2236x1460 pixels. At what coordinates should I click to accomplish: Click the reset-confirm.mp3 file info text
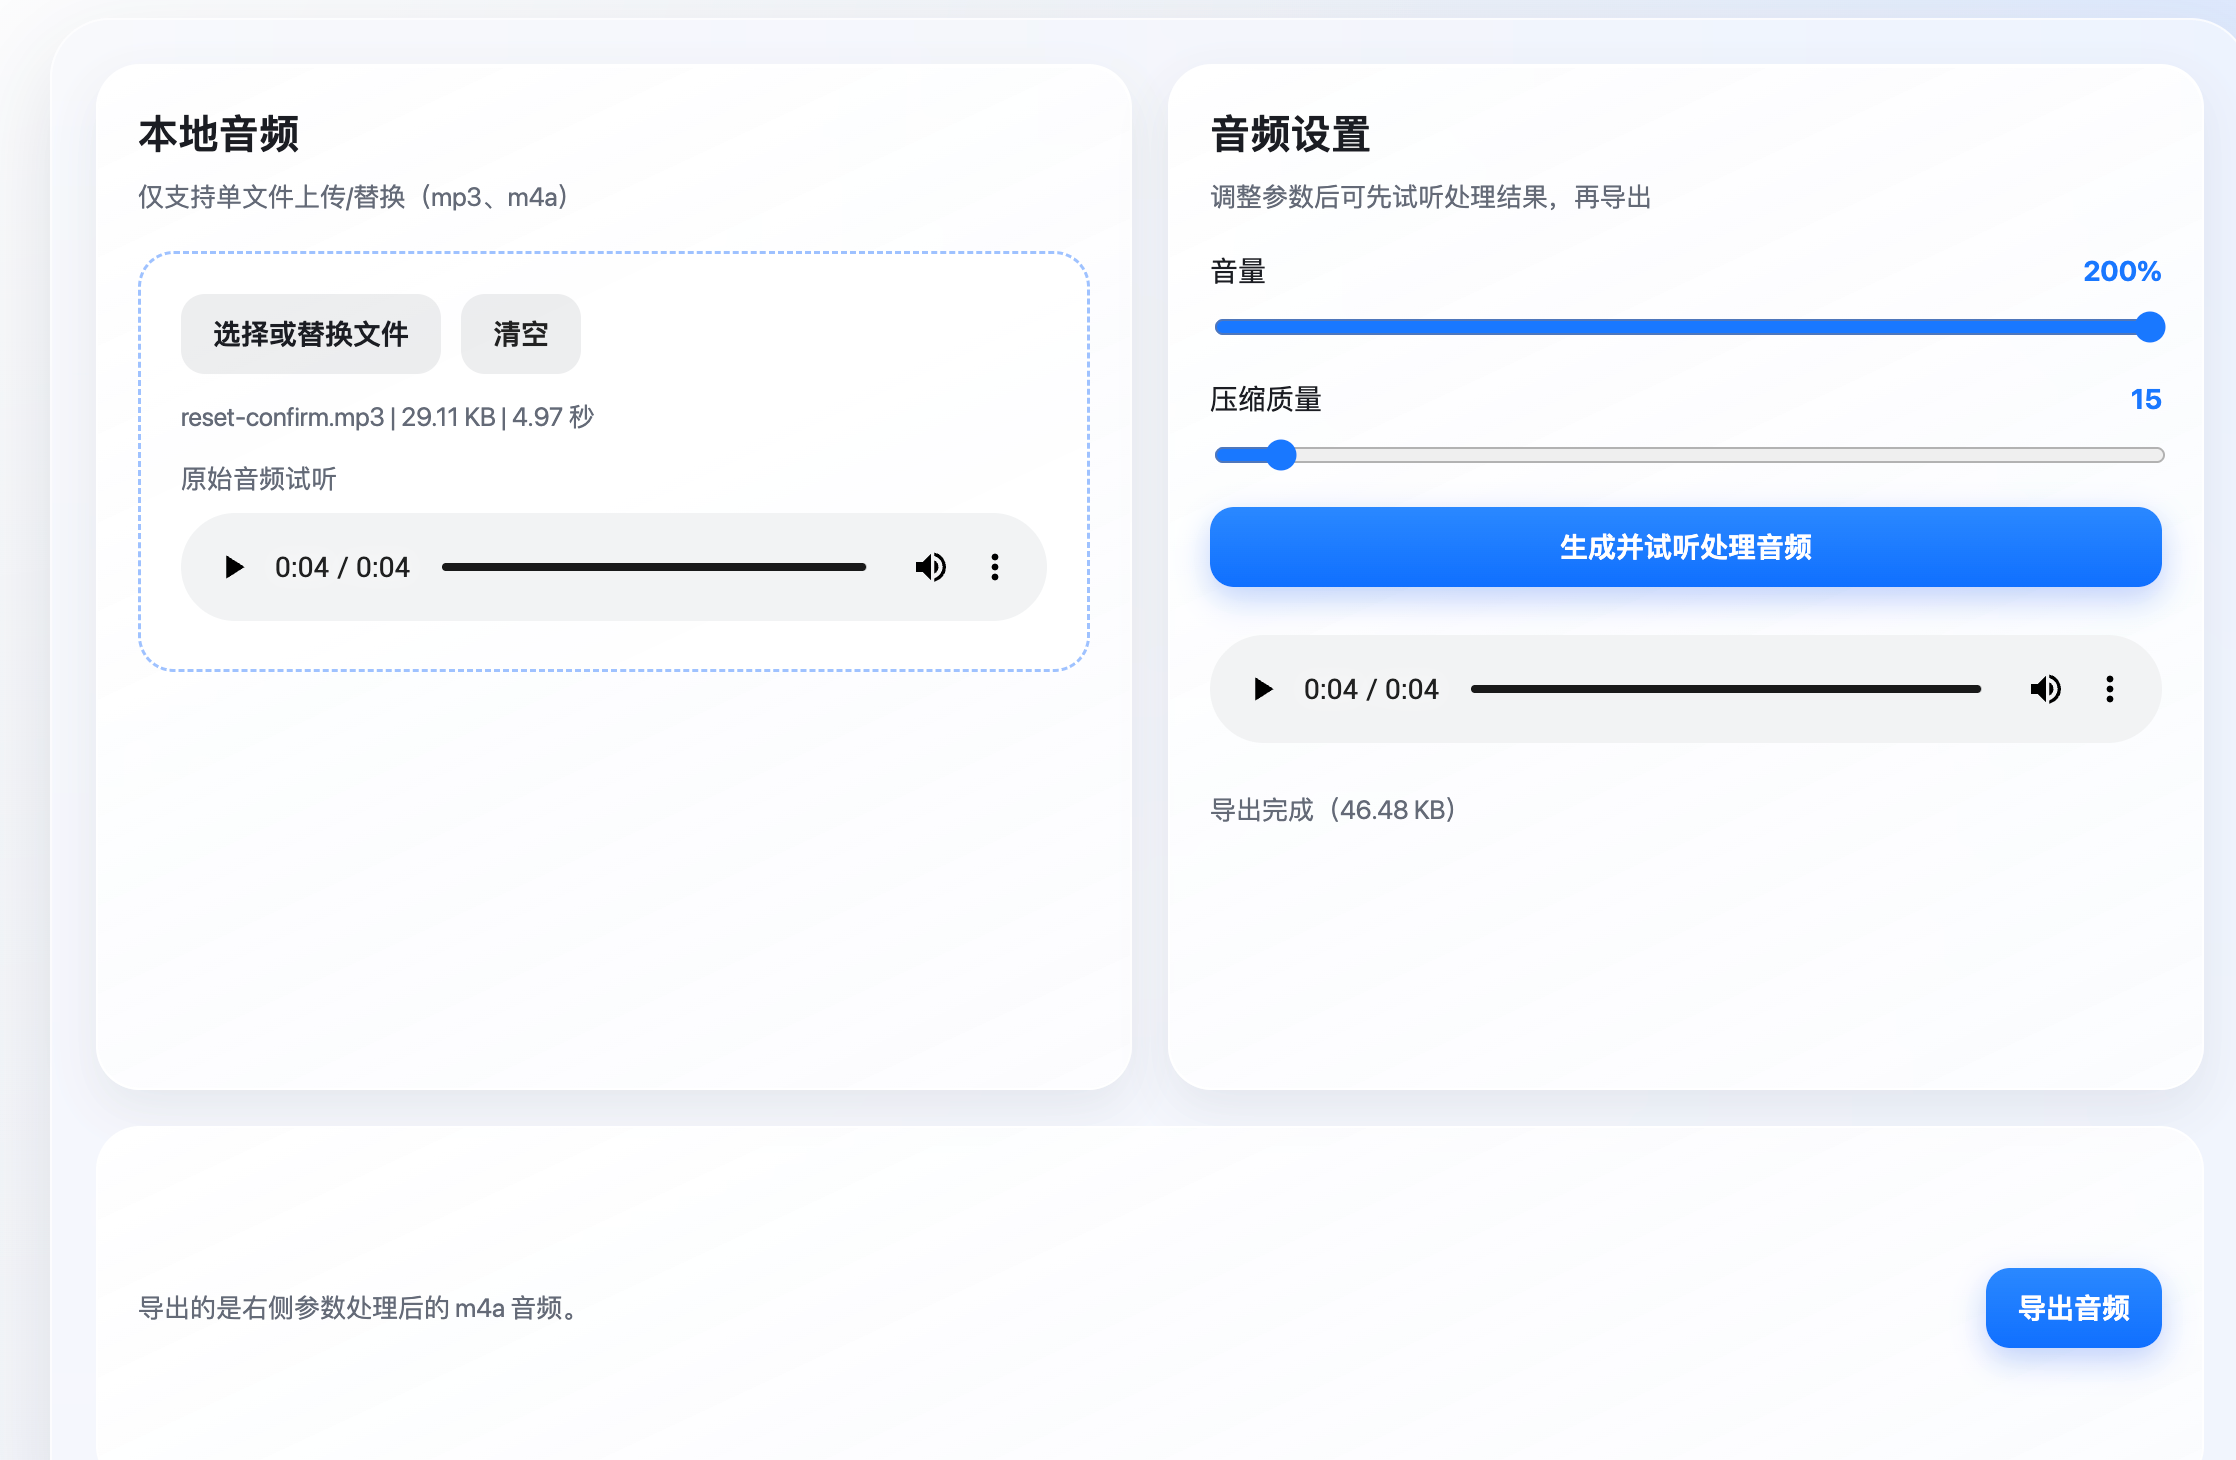click(x=387, y=417)
